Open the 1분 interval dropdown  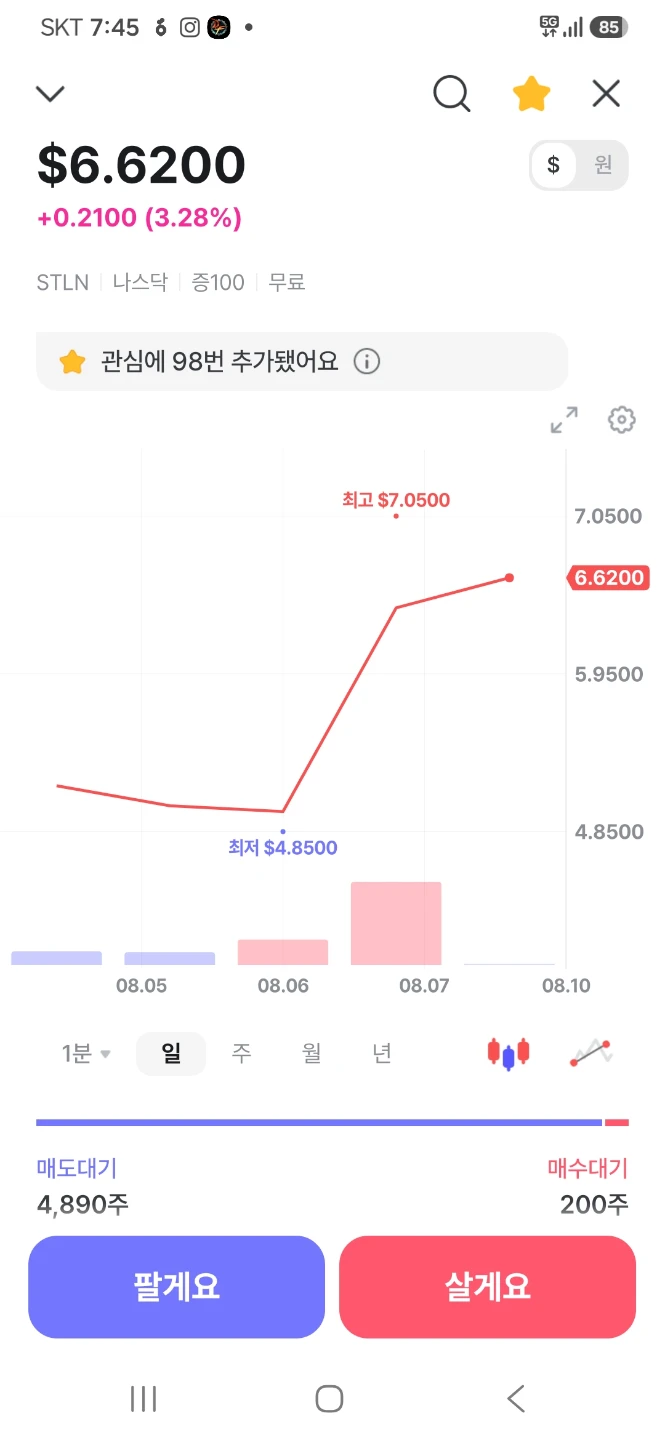pyautogui.click(x=86, y=1053)
